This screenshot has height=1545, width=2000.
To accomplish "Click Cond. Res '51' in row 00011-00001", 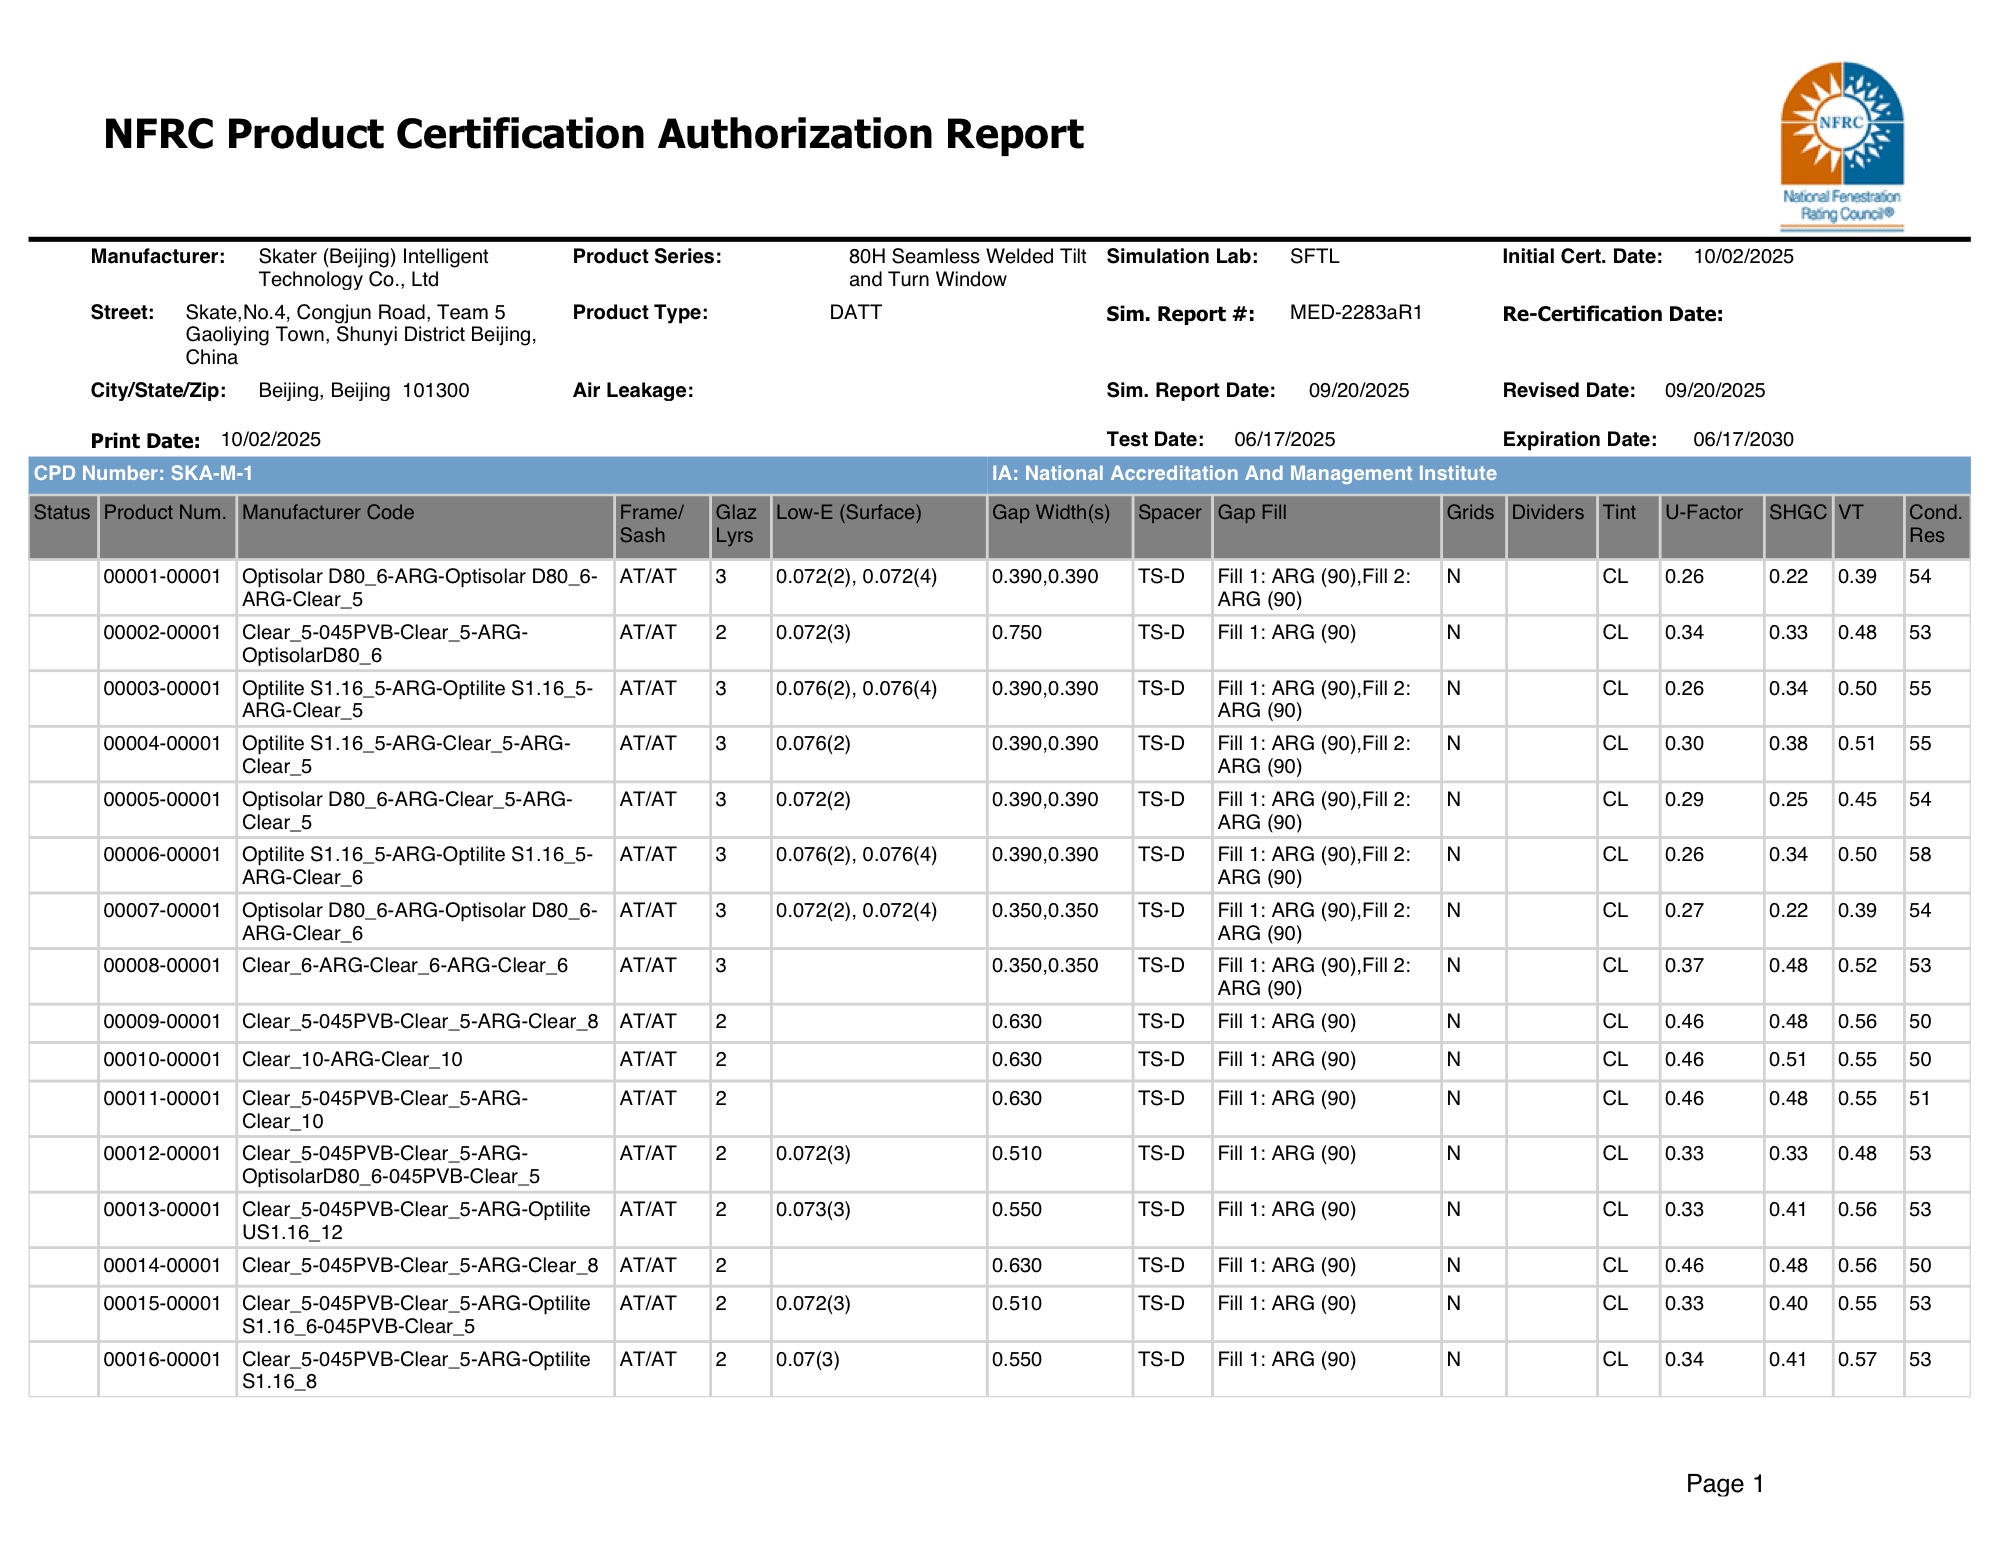I will 1920,1099.
